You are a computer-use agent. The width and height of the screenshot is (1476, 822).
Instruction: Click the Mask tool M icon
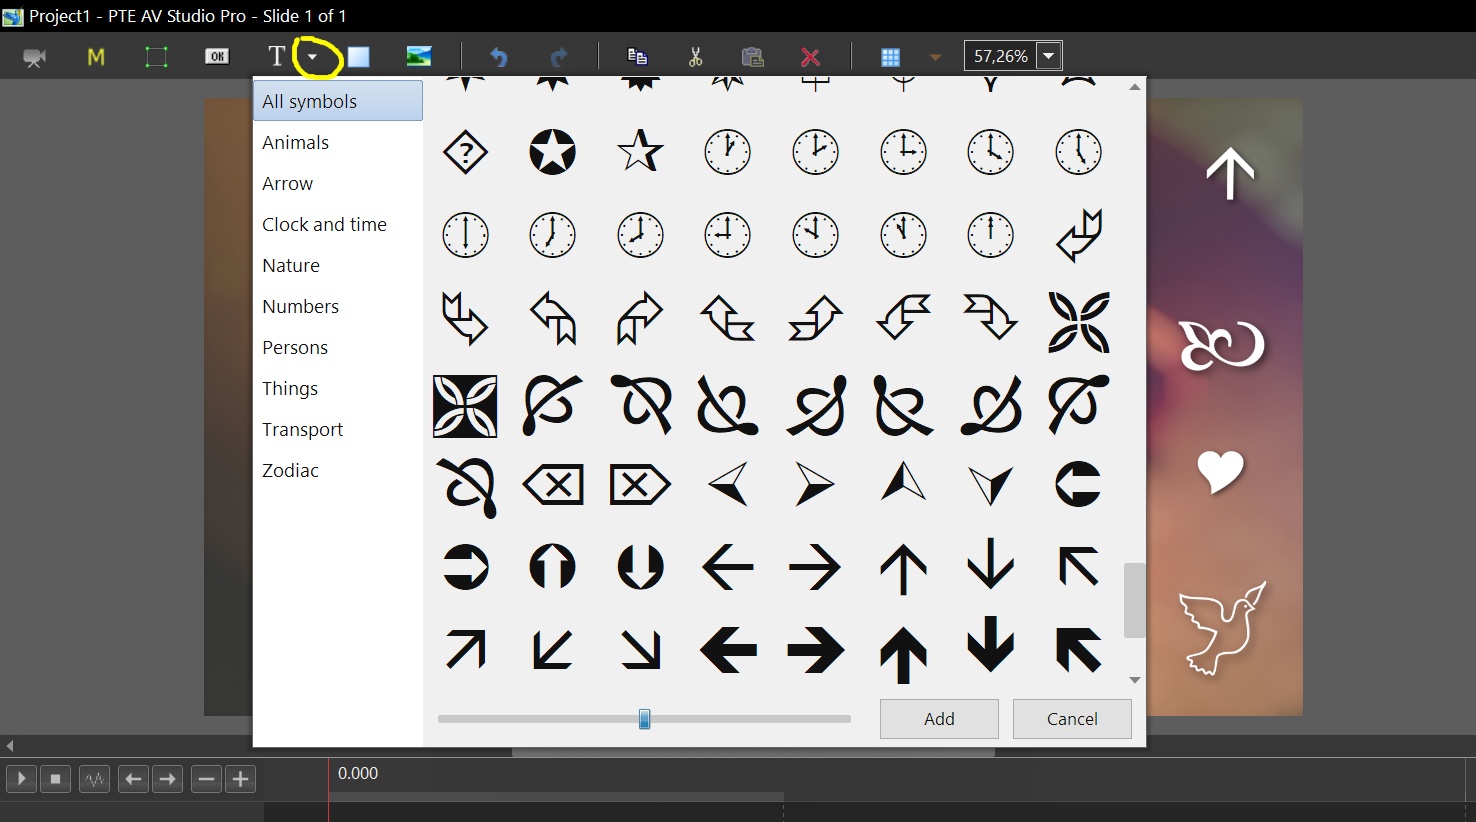click(x=96, y=57)
